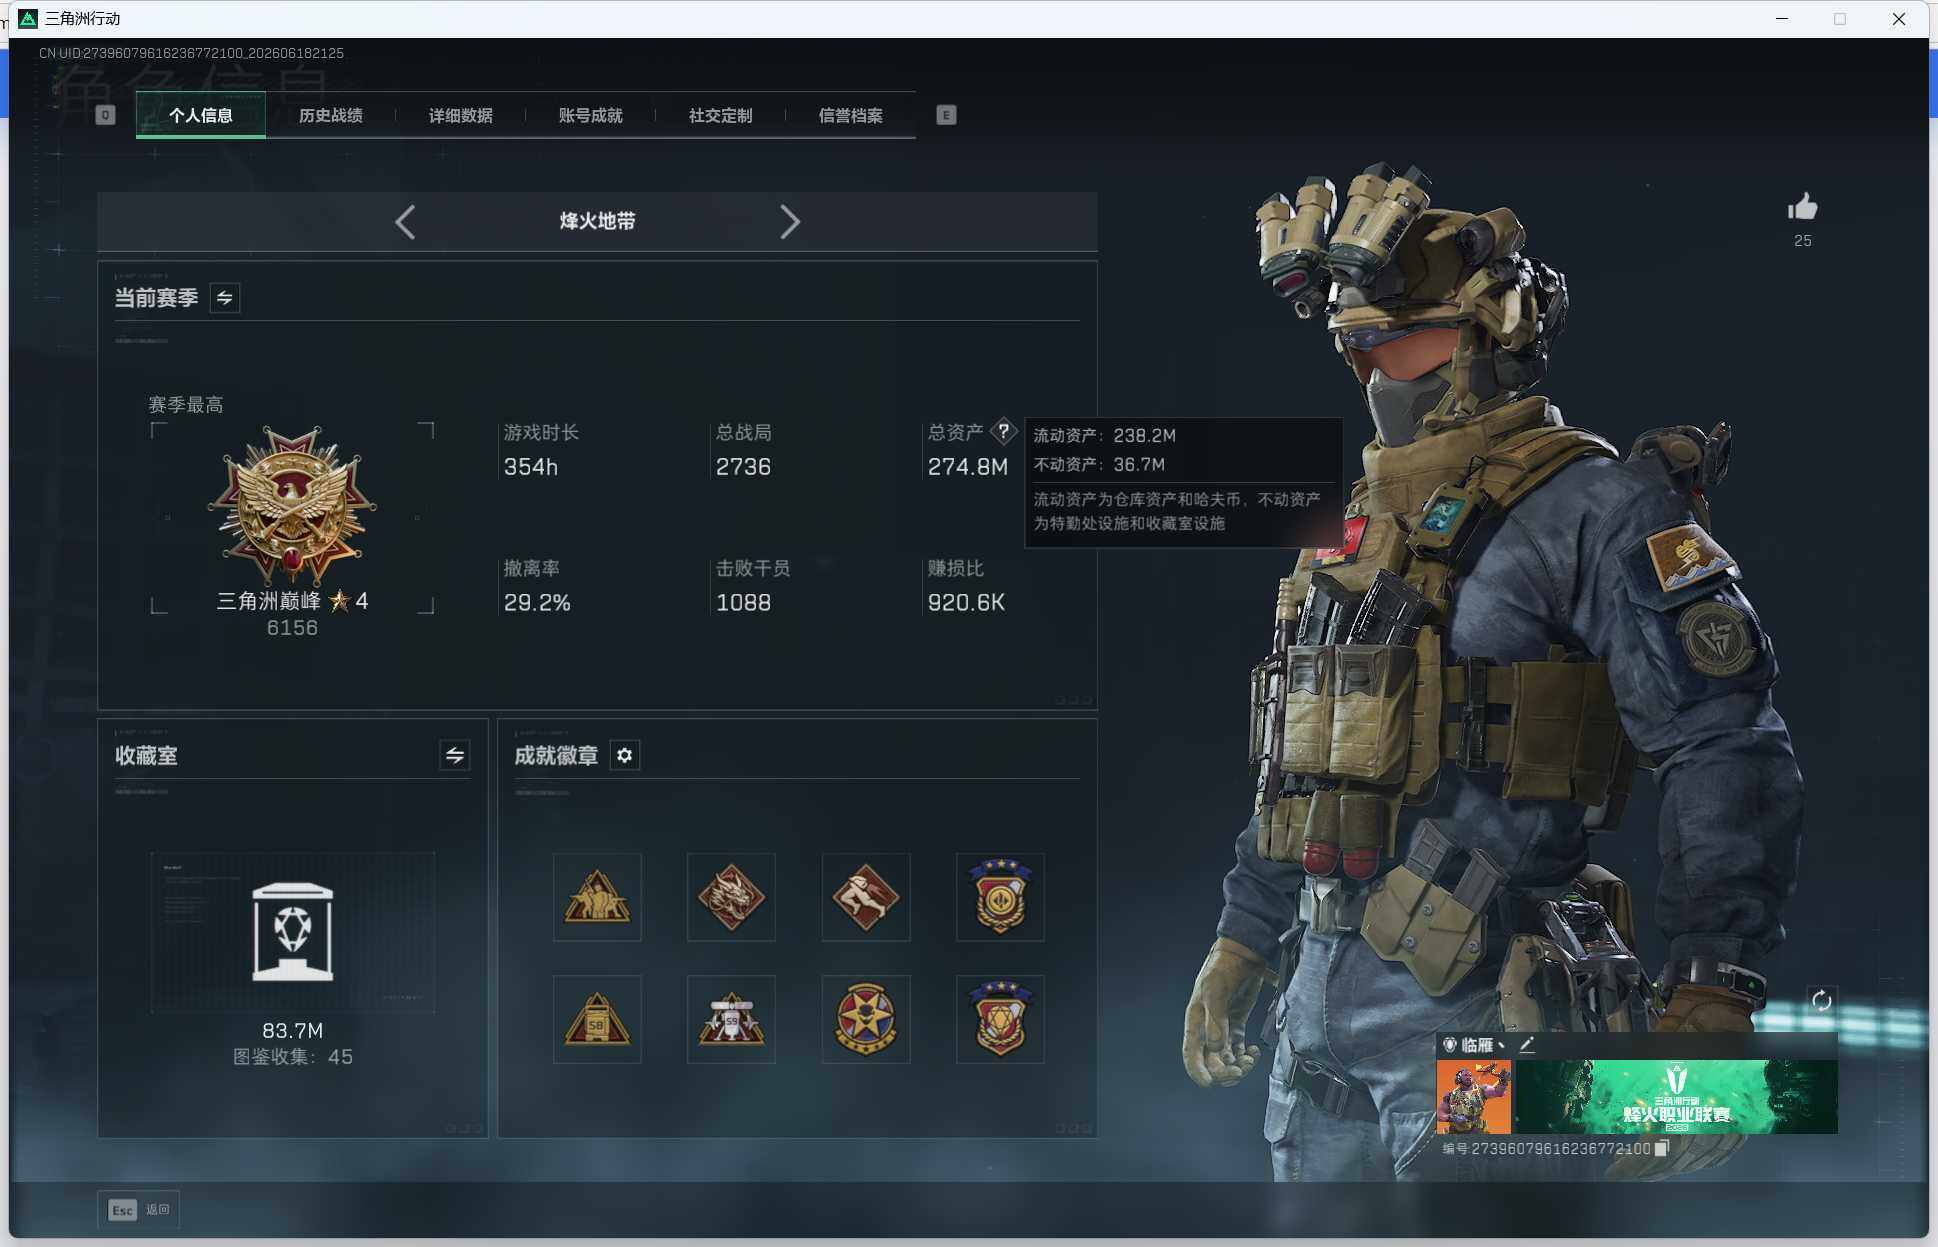Click the 赚损比 920.6K value
1938x1247 pixels.
[966, 603]
